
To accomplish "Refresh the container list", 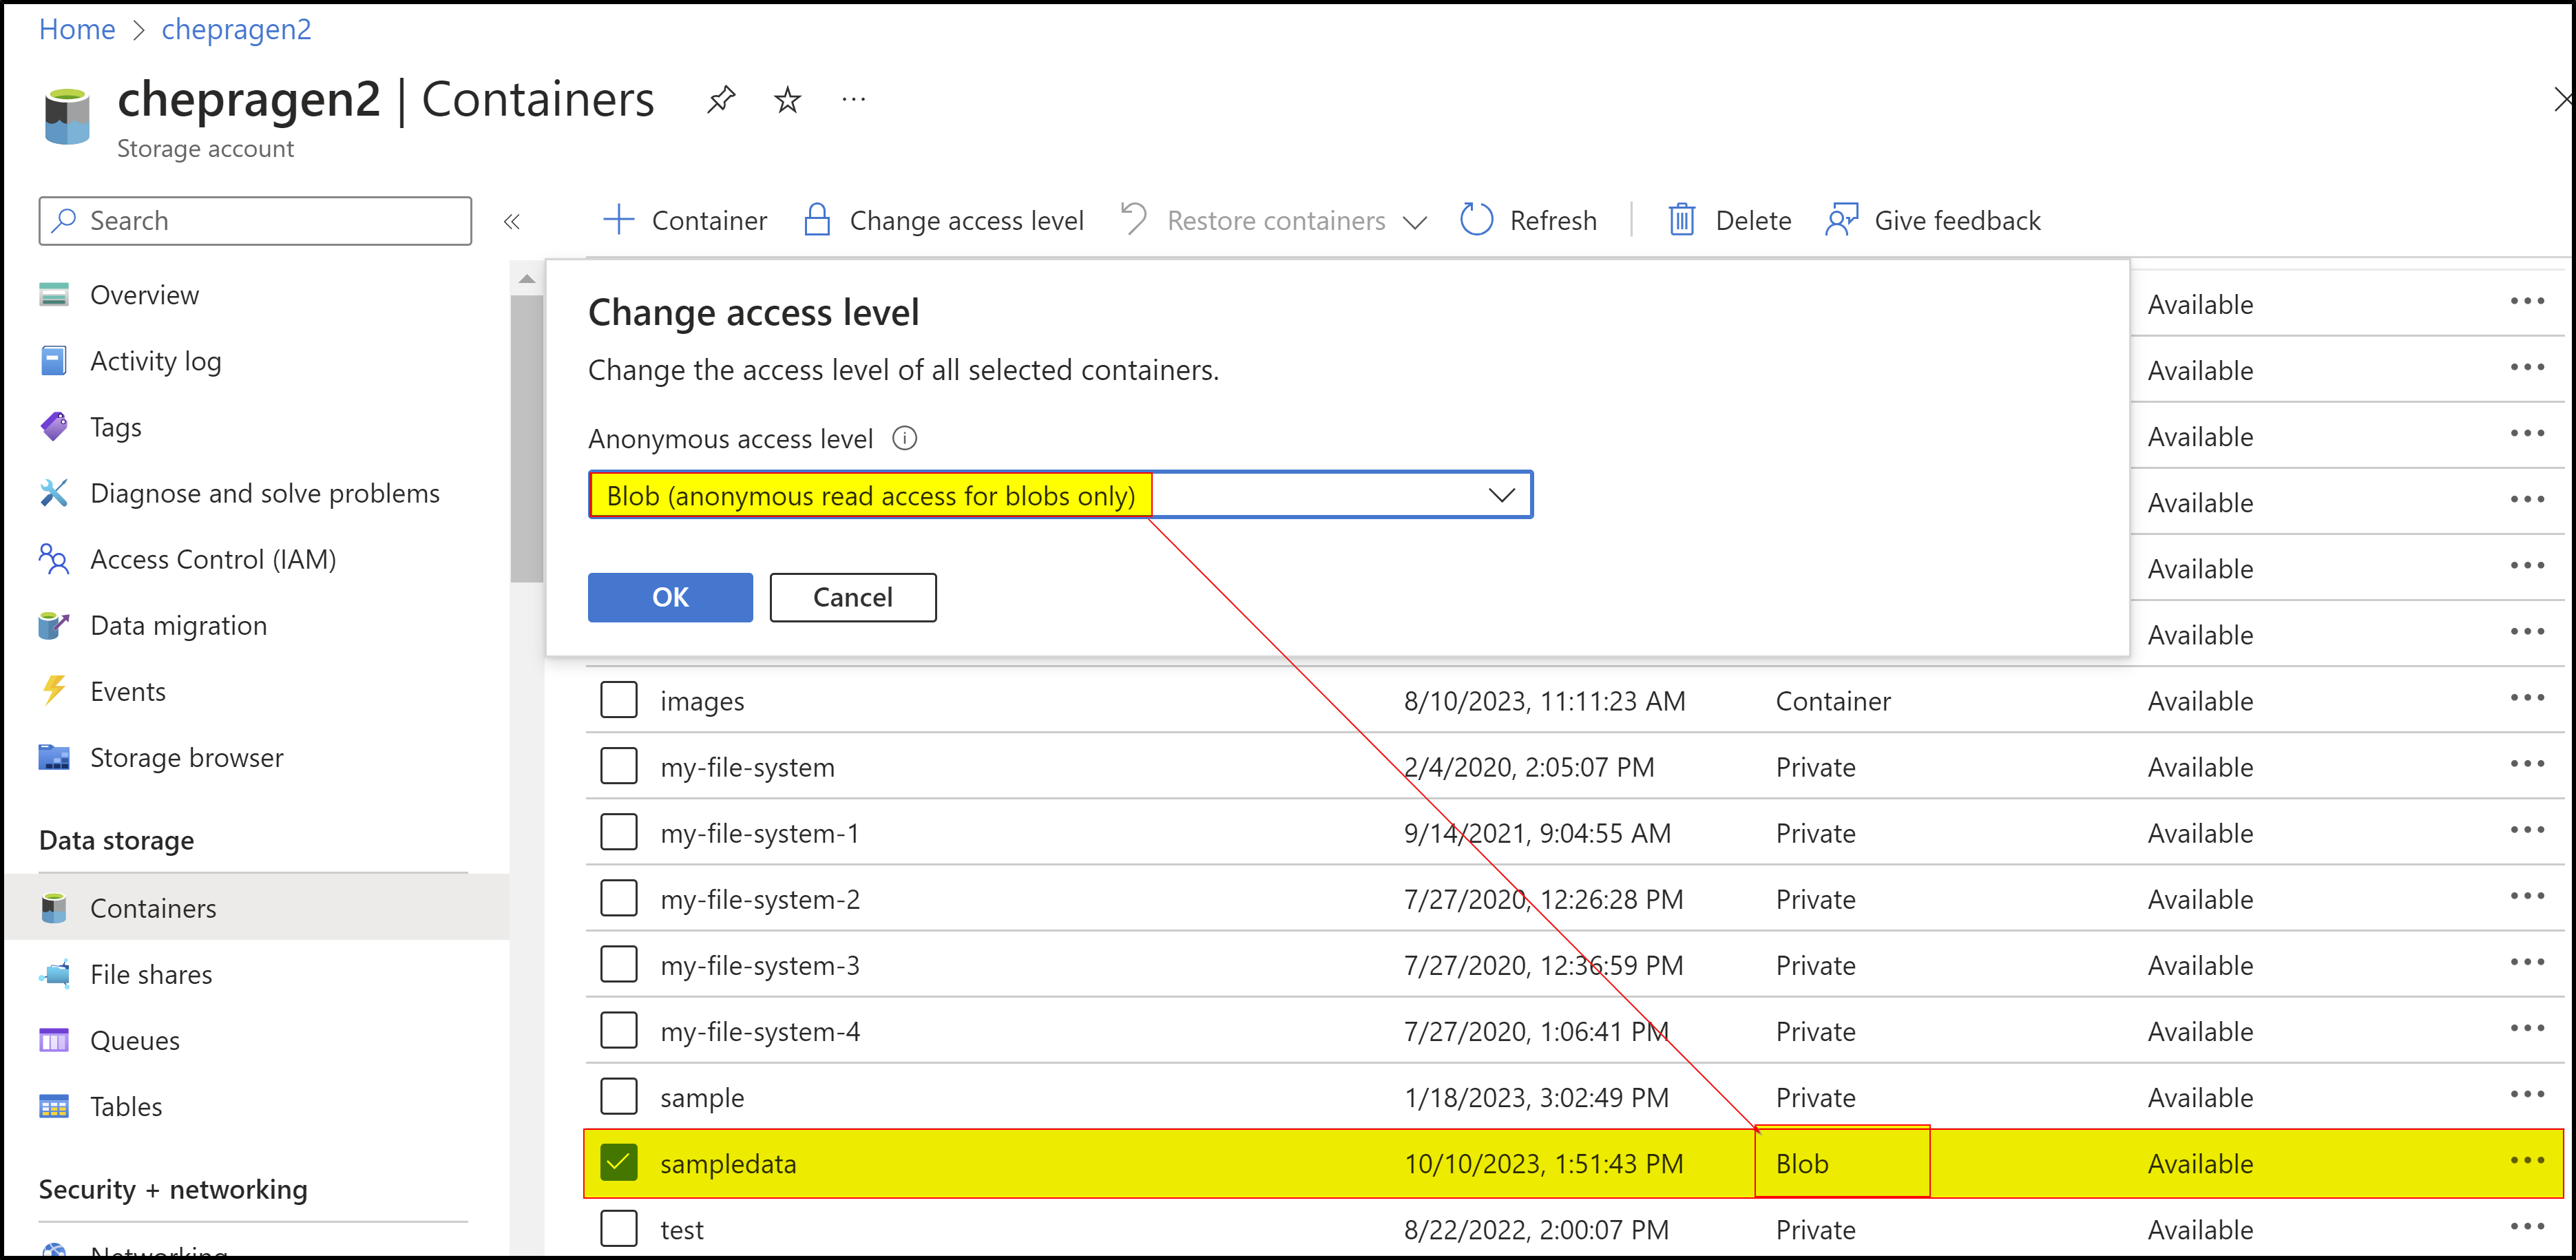I will (1529, 220).
